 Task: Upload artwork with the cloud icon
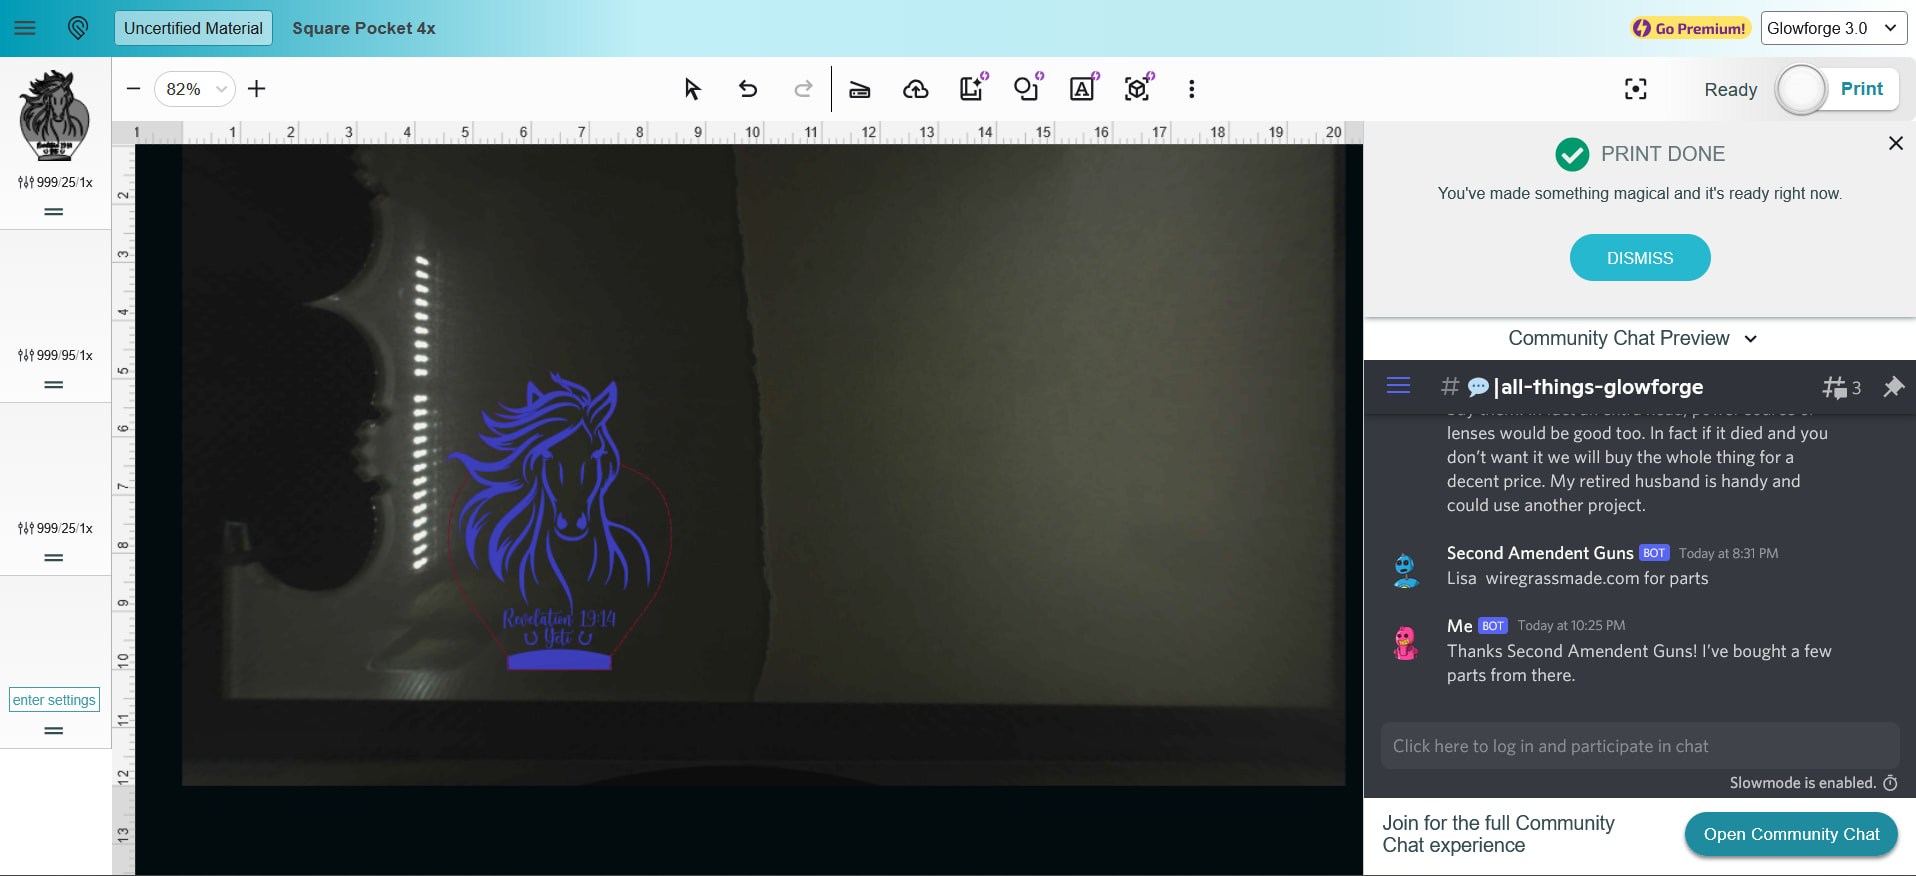point(915,90)
